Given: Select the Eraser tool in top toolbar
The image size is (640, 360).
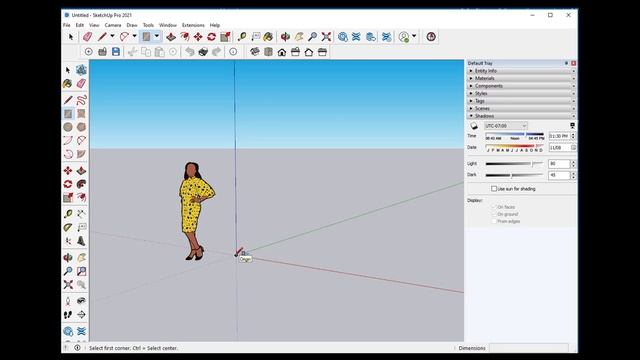Looking at the screenshot, I should 87,37.
